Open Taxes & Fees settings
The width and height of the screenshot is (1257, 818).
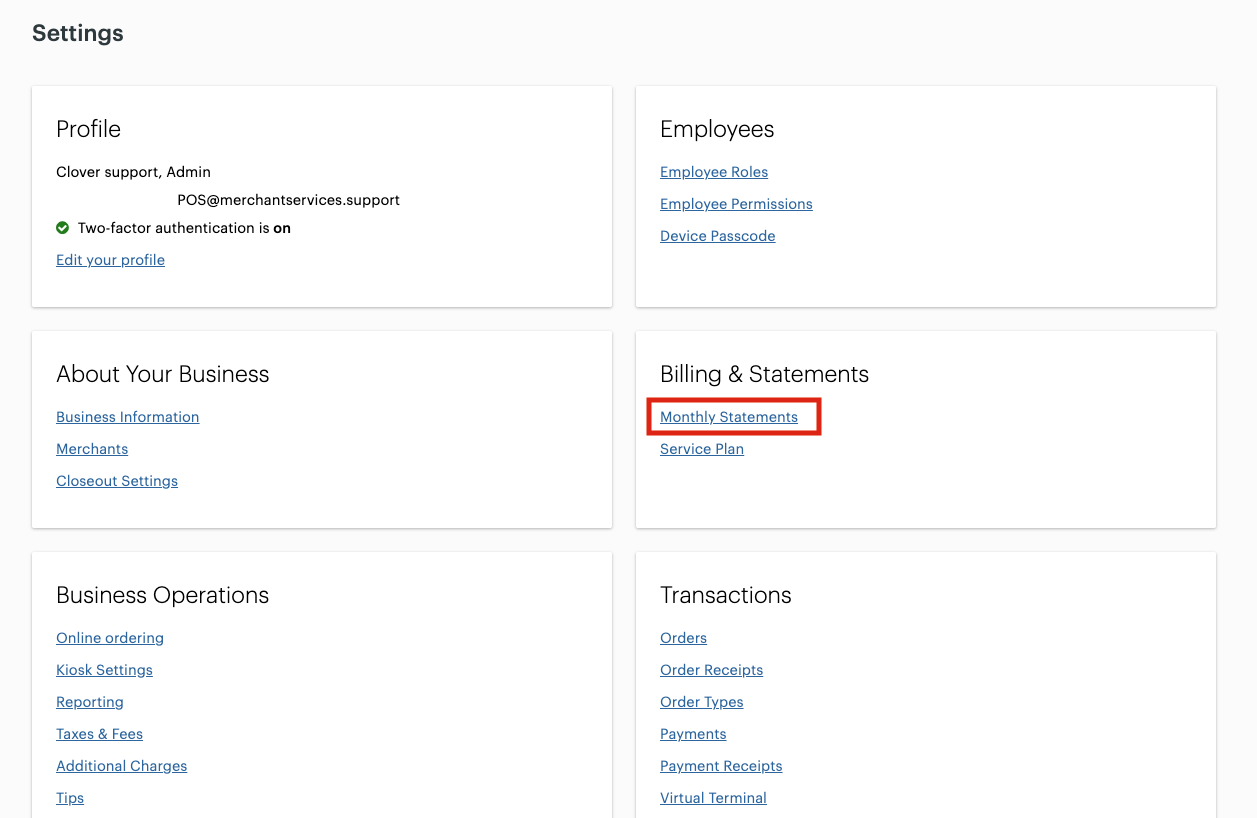coord(99,734)
